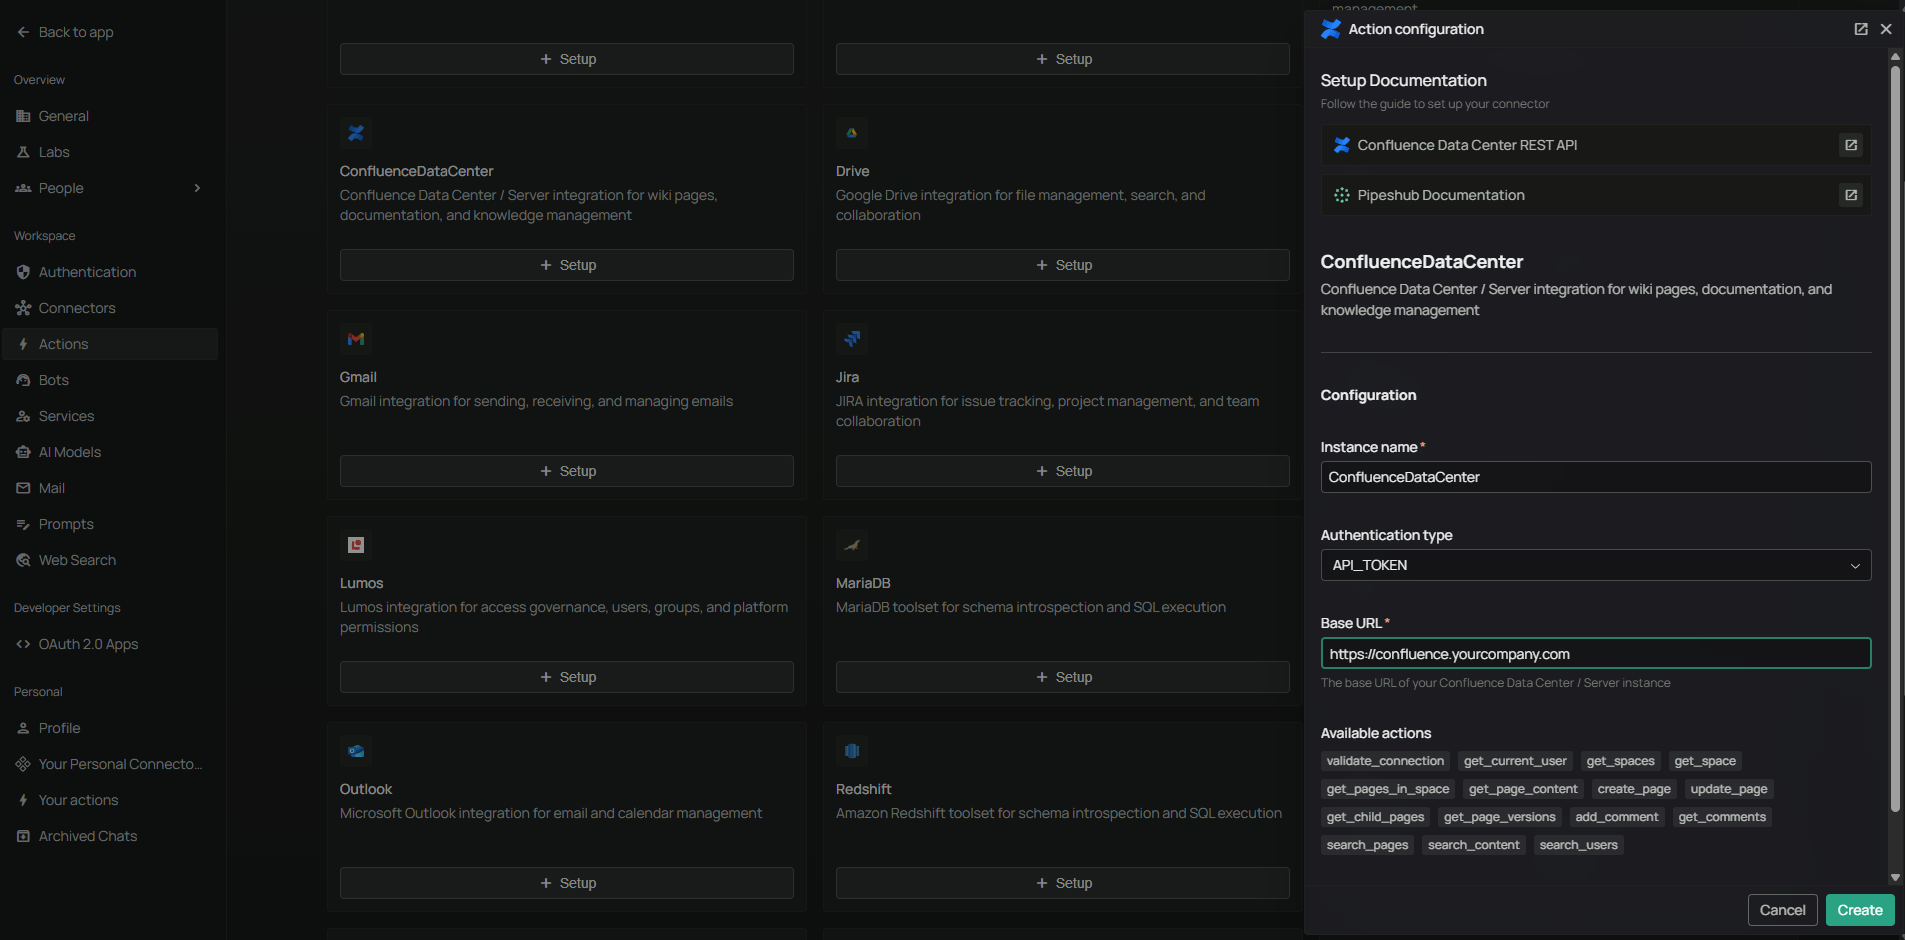This screenshot has height=940, width=1905.
Task: Click the Archived Chats icon
Action: (x=23, y=836)
